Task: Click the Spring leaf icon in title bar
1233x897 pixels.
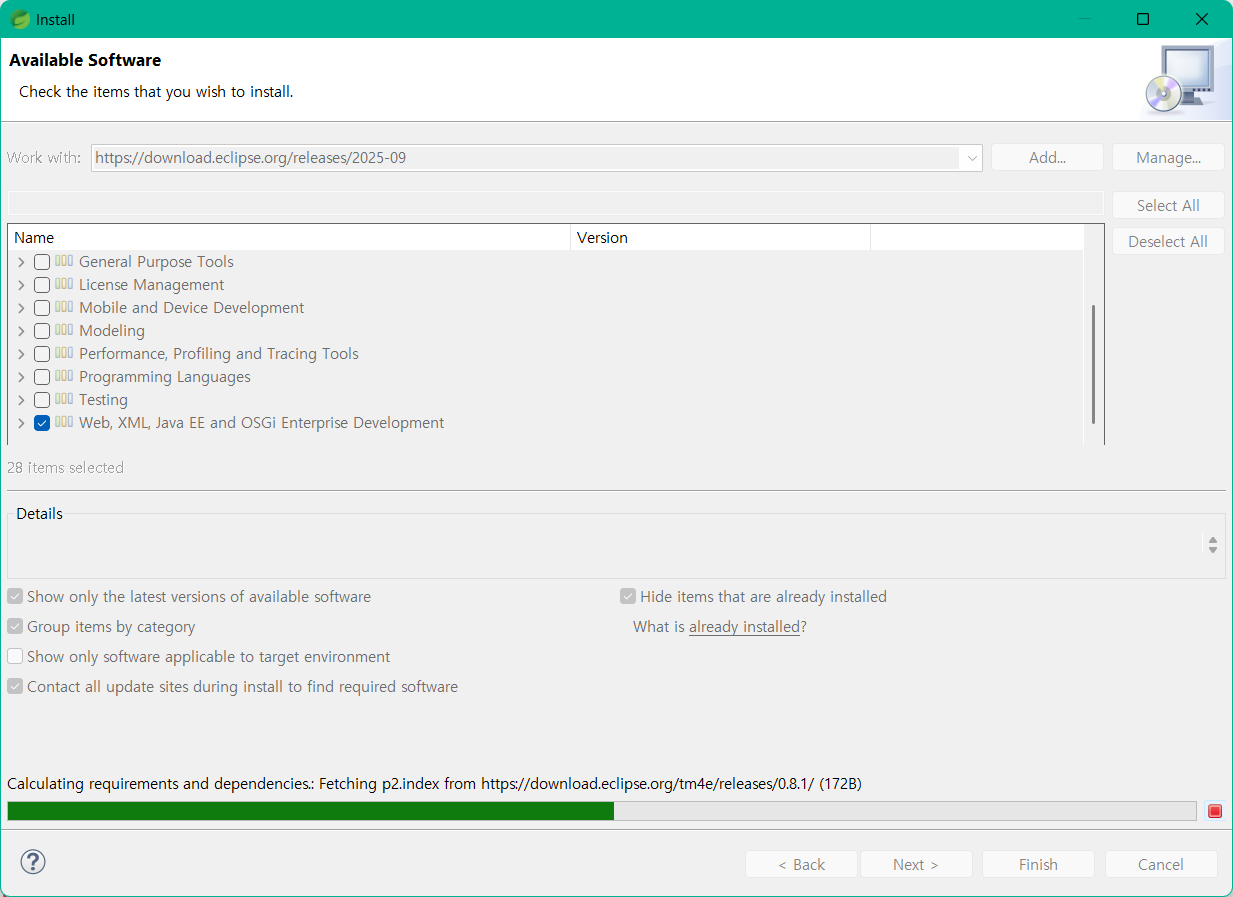Action: coord(20,19)
